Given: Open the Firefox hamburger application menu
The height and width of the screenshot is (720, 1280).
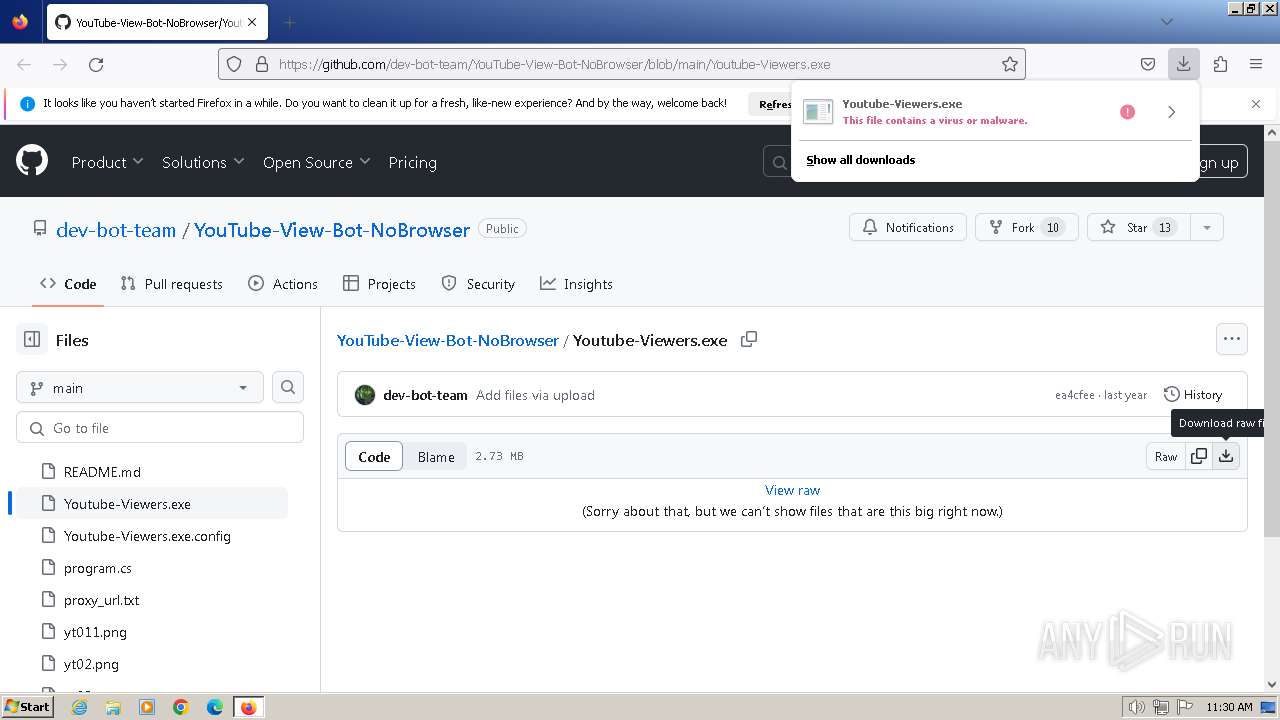Looking at the screenshot, I should point(1256,64).
